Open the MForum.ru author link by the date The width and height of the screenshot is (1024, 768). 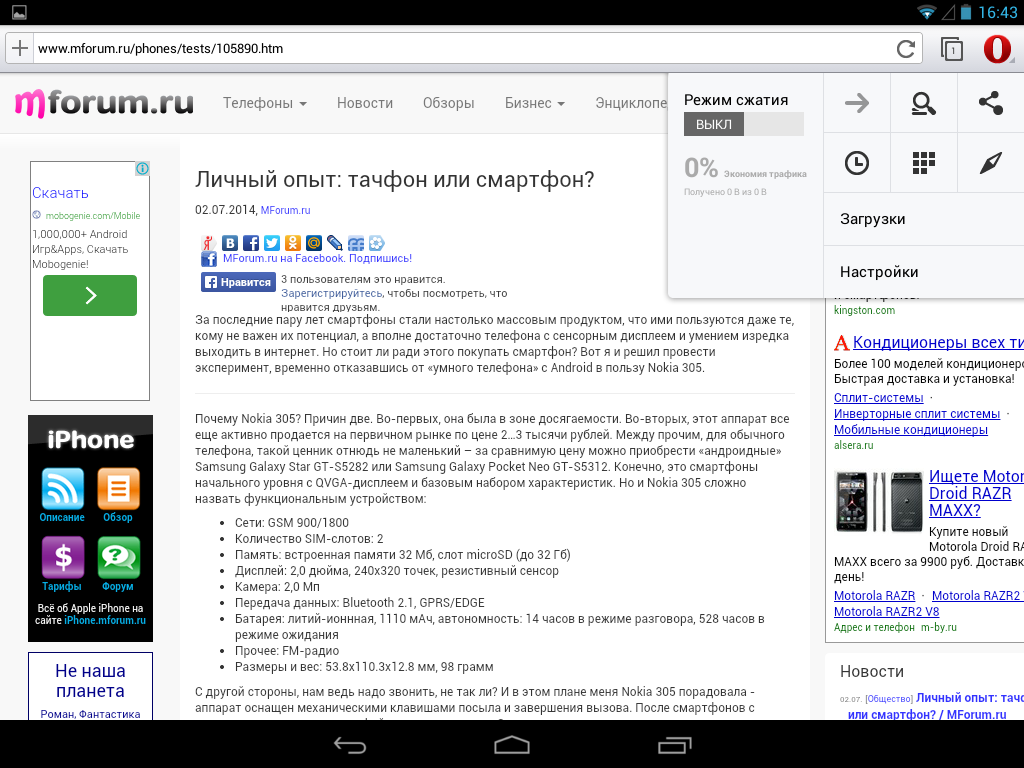285,210
